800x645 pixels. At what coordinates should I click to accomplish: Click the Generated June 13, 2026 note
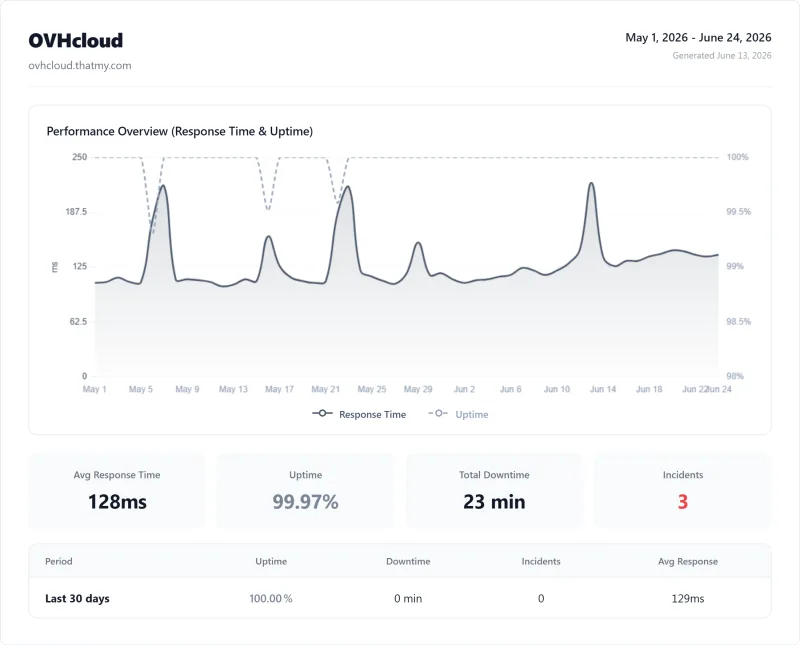point(721,56)
